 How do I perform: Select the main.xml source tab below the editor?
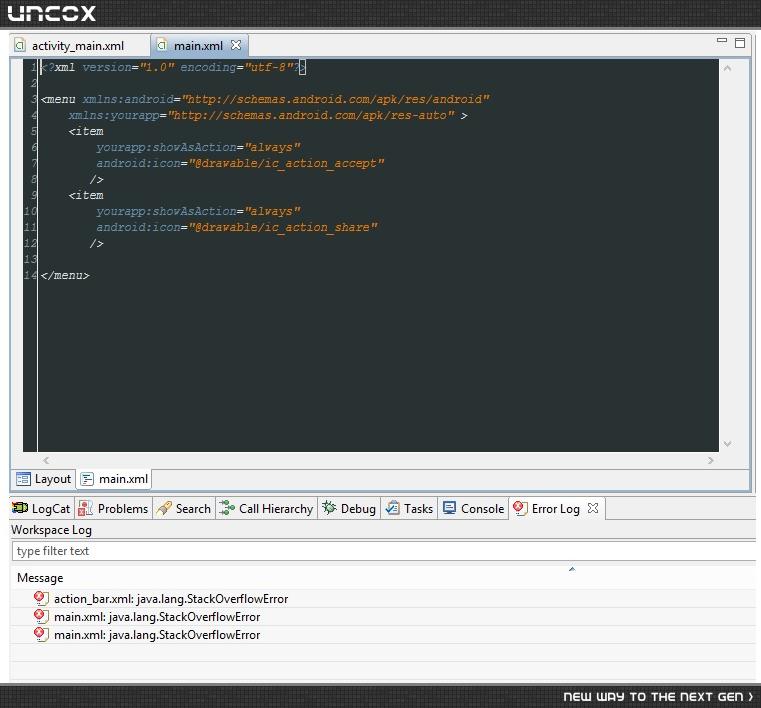click(x=115, y=479)
